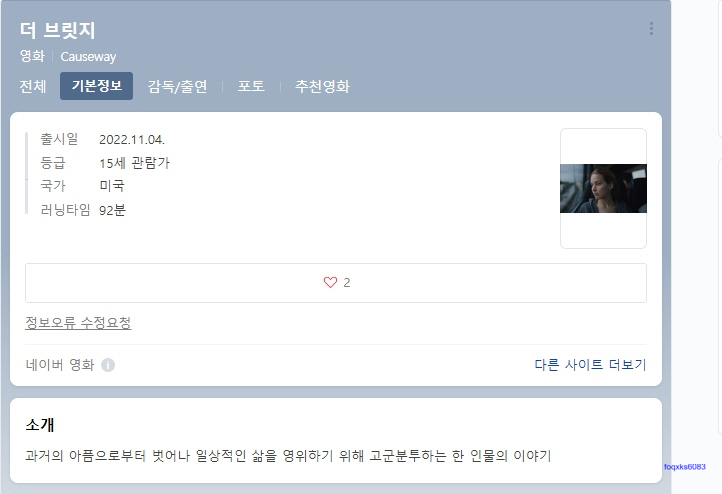
Task: Click the heart like icon
Action: [x=330, y=282]
